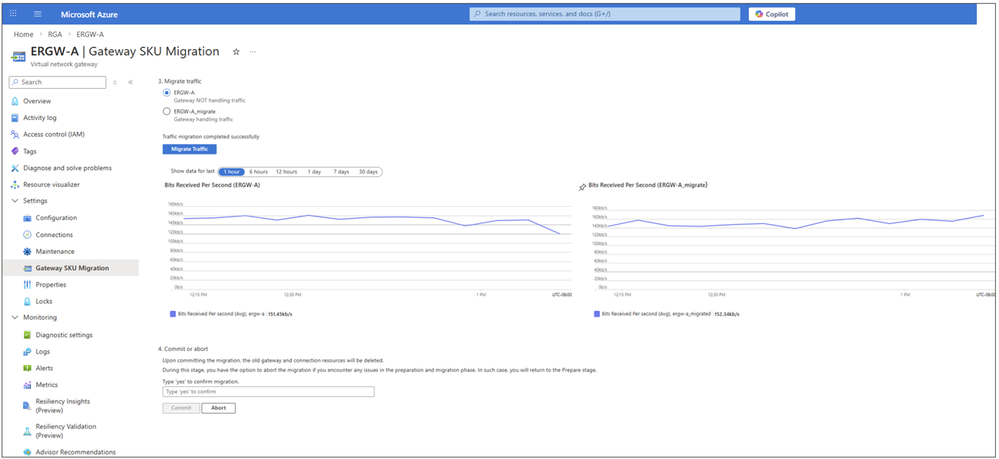999x459 pixels.
Task: Click the ergw-a legend color swatch
Action: coord(173,314)
